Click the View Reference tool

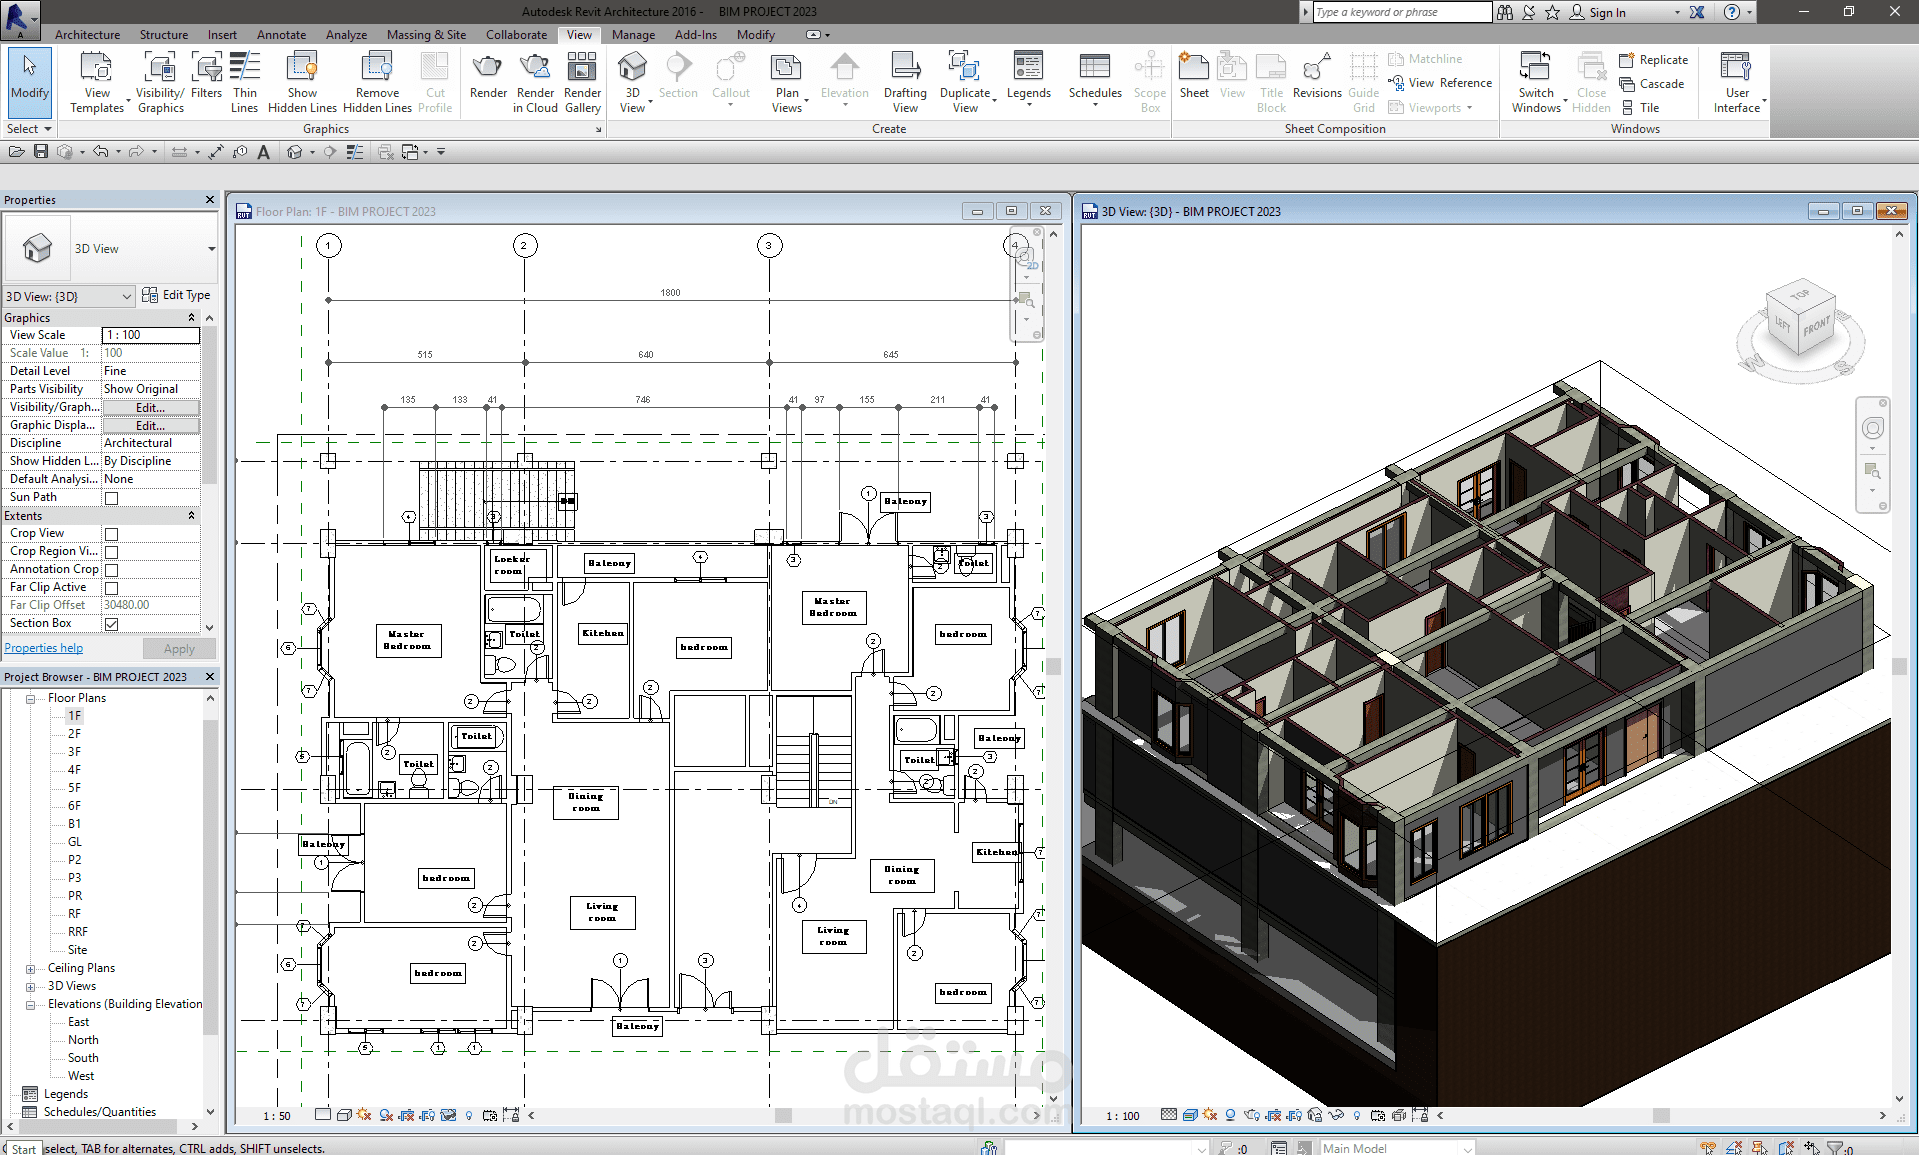point(1440,83)
